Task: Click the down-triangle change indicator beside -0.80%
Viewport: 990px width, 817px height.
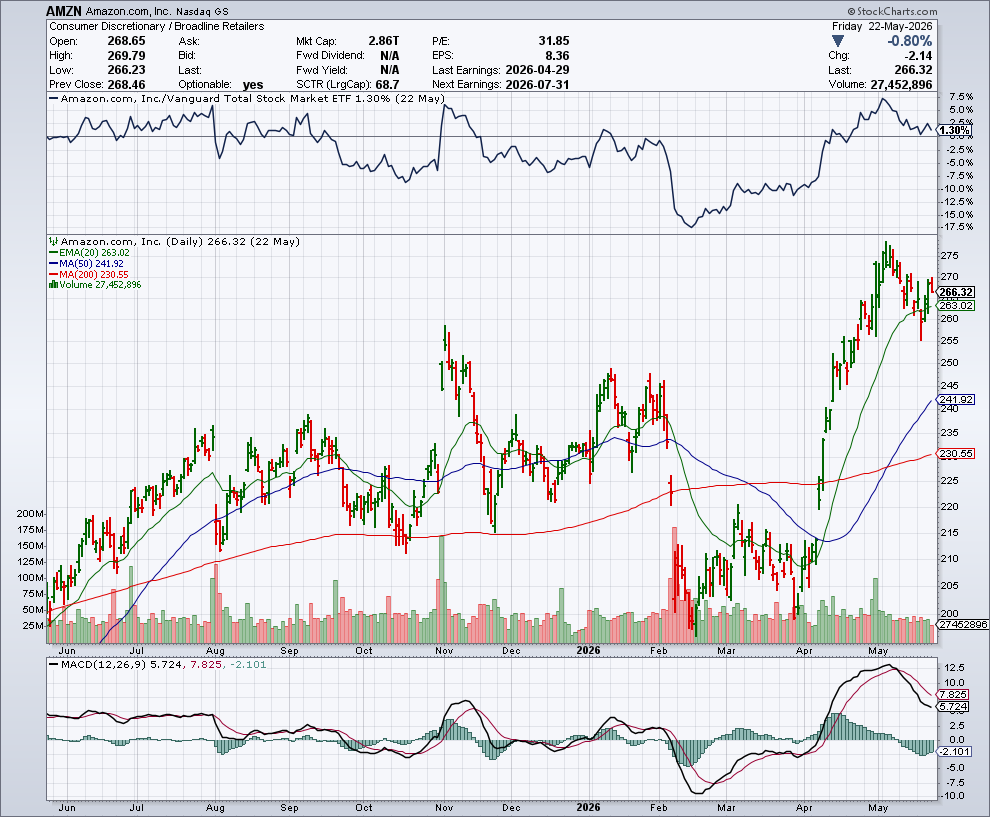Action: (x=838, y=41)
